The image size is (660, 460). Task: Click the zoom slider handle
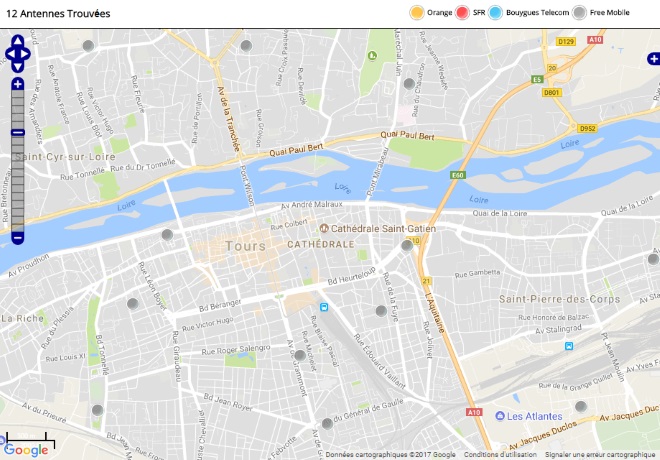18,133
